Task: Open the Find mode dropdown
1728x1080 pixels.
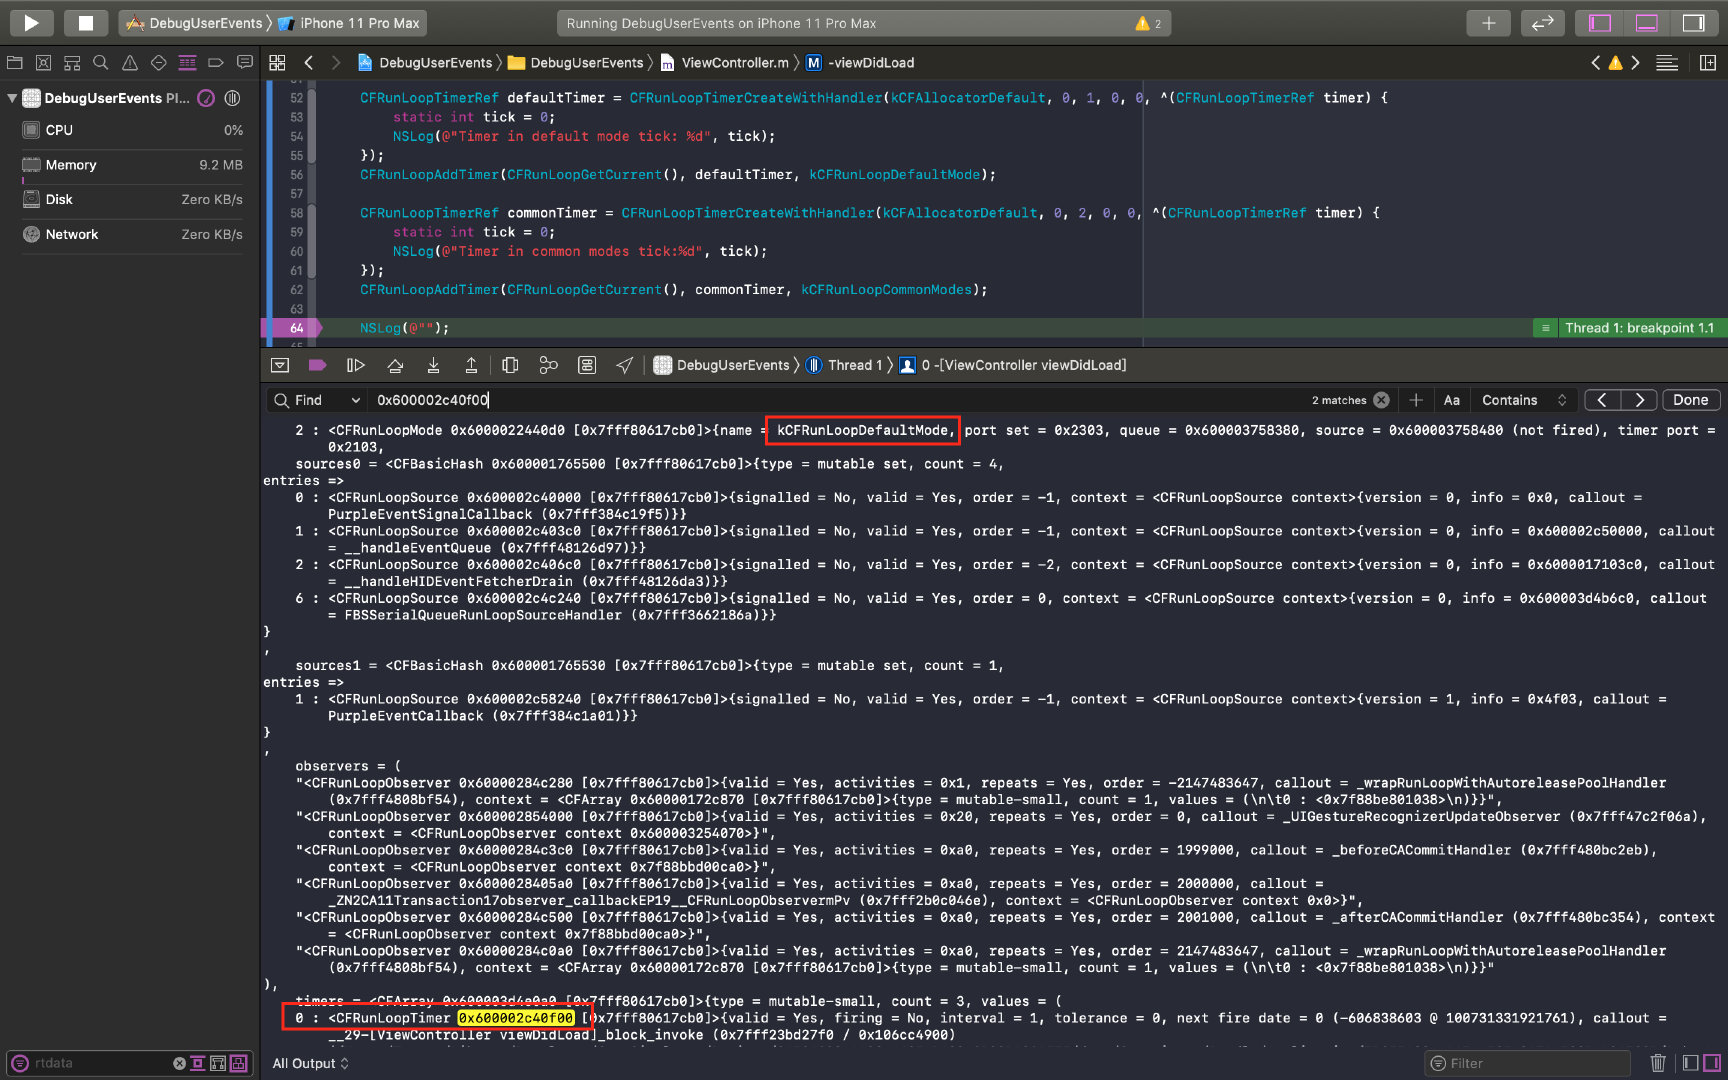Action: coord(317,400)
